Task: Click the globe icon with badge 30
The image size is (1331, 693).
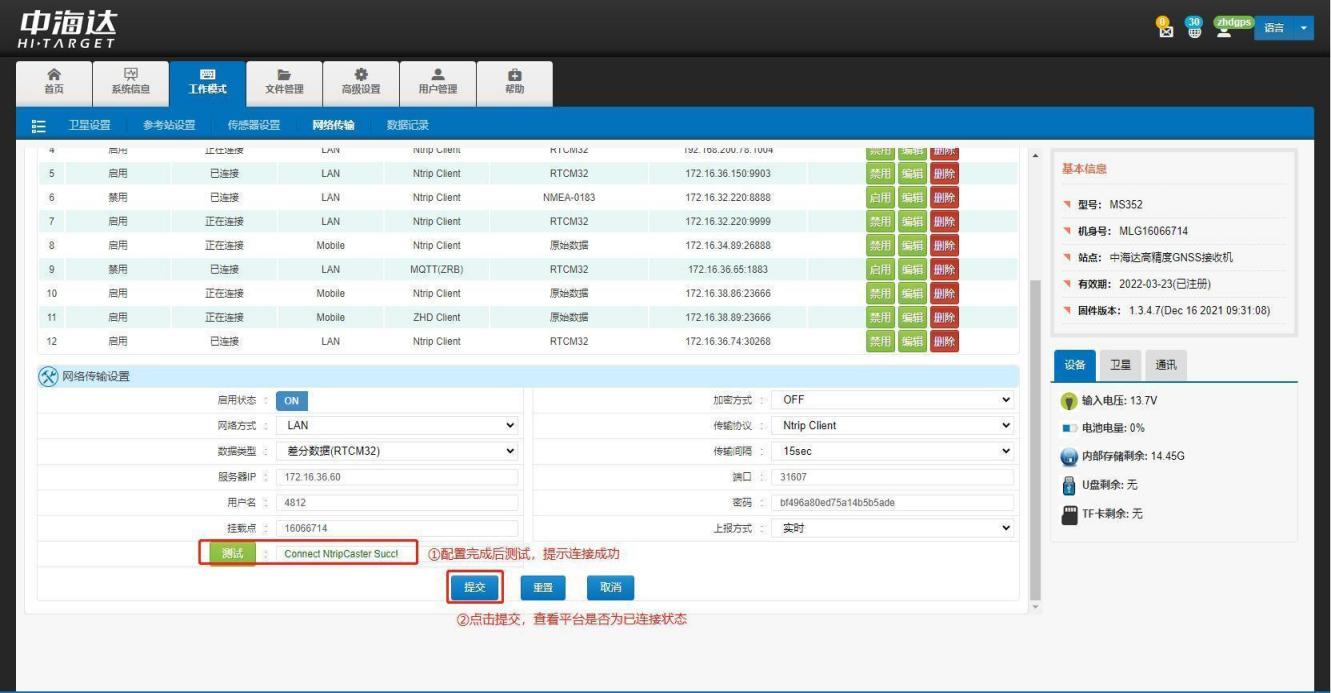Action: pyautogui.click(x=1193, y=28)
